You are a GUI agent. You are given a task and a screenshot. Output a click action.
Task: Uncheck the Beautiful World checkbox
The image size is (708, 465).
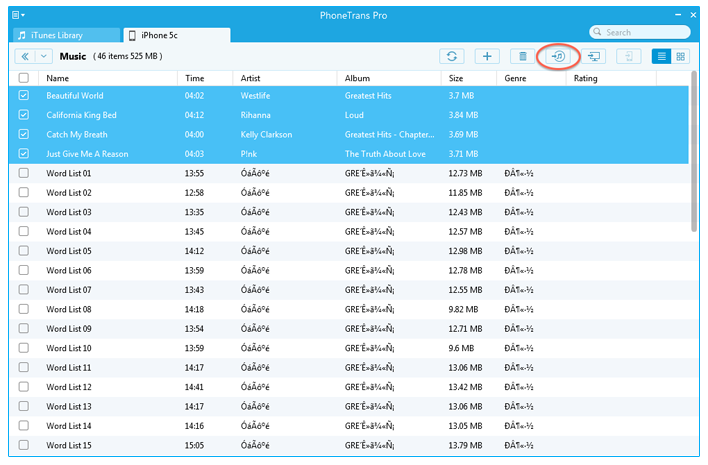(24, 96)
